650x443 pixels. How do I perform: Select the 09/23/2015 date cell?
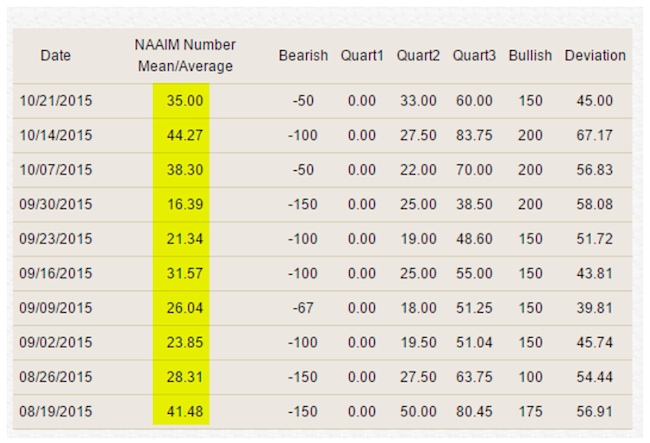point(56,239)
